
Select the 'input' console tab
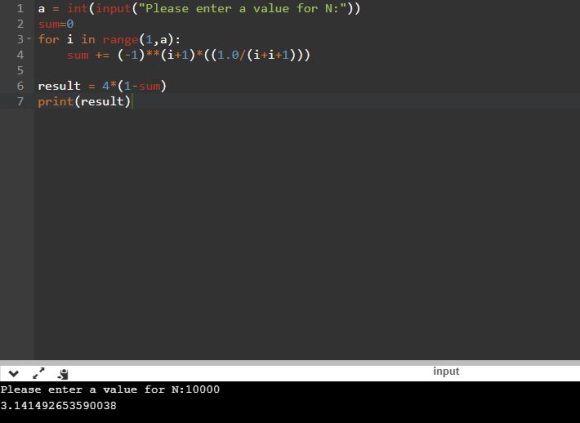tap(446, 371)
